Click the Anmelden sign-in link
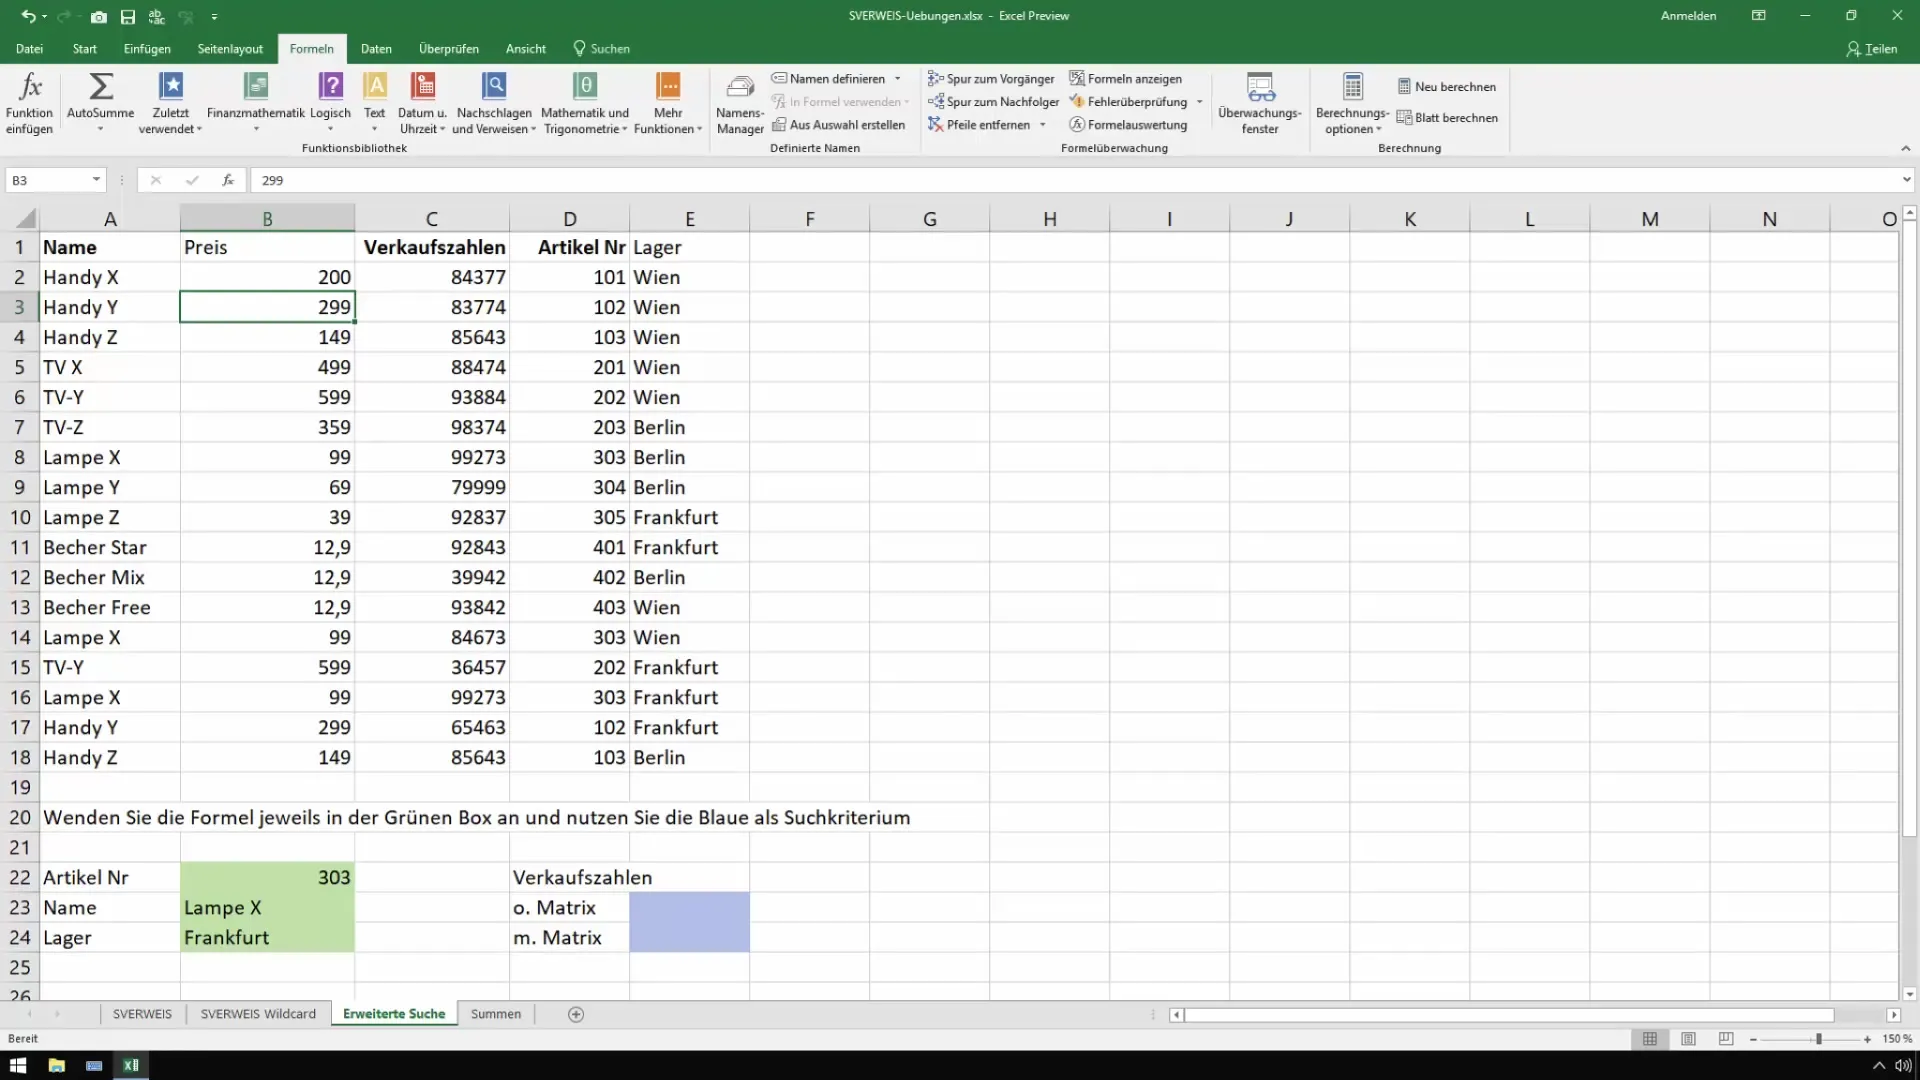This screenshot has width=1920, height=1080. point(1688,16)
